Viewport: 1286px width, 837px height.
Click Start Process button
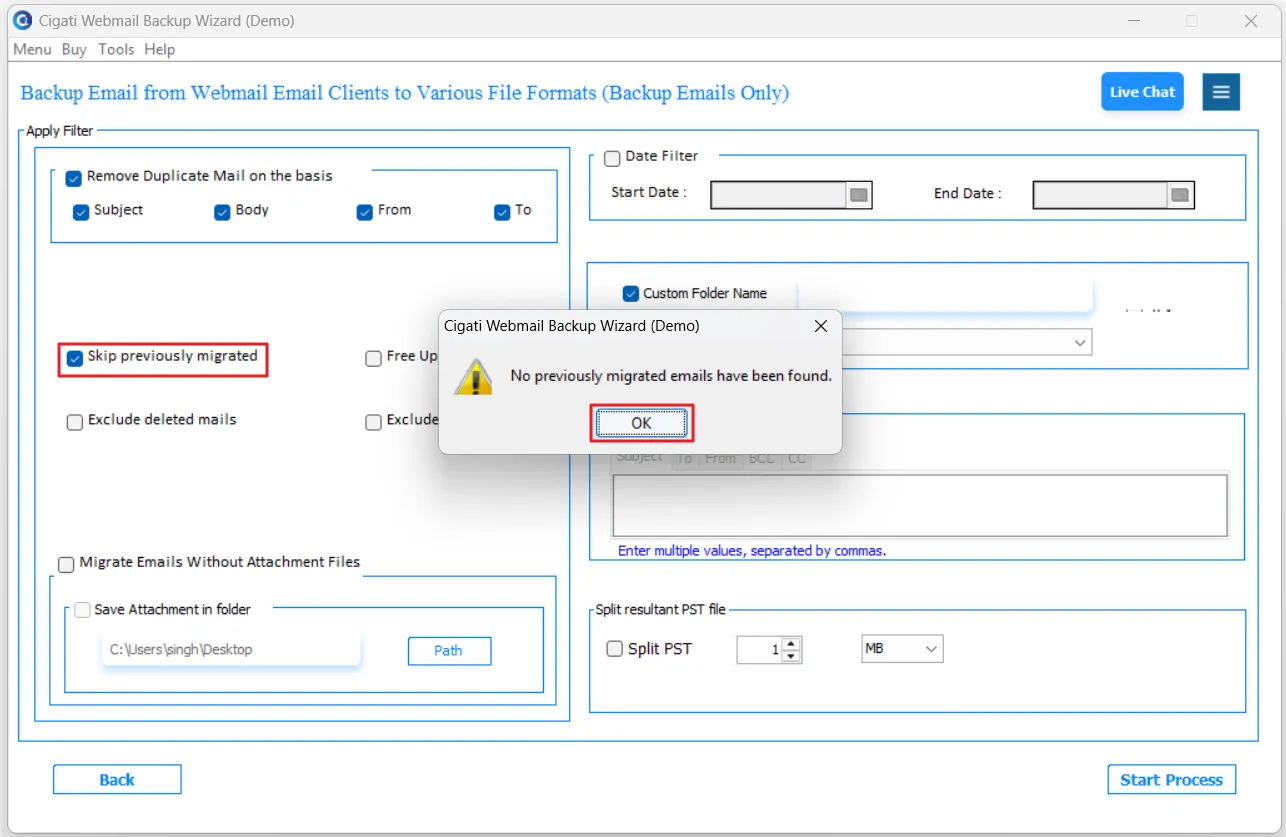pos(1171,780)
